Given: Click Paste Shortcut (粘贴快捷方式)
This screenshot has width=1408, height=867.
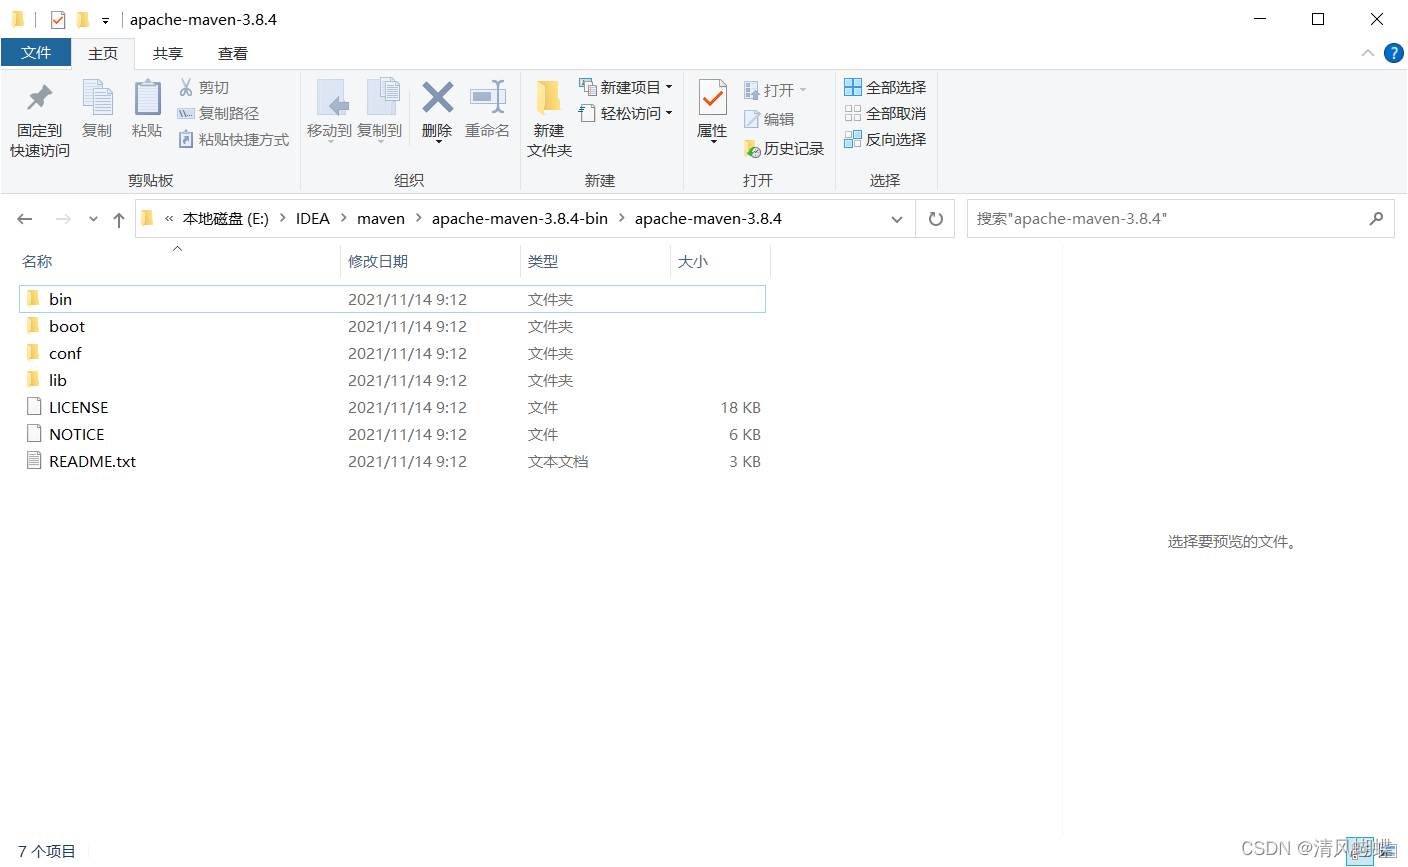Looking at the screenshot, I should point(233,139).
